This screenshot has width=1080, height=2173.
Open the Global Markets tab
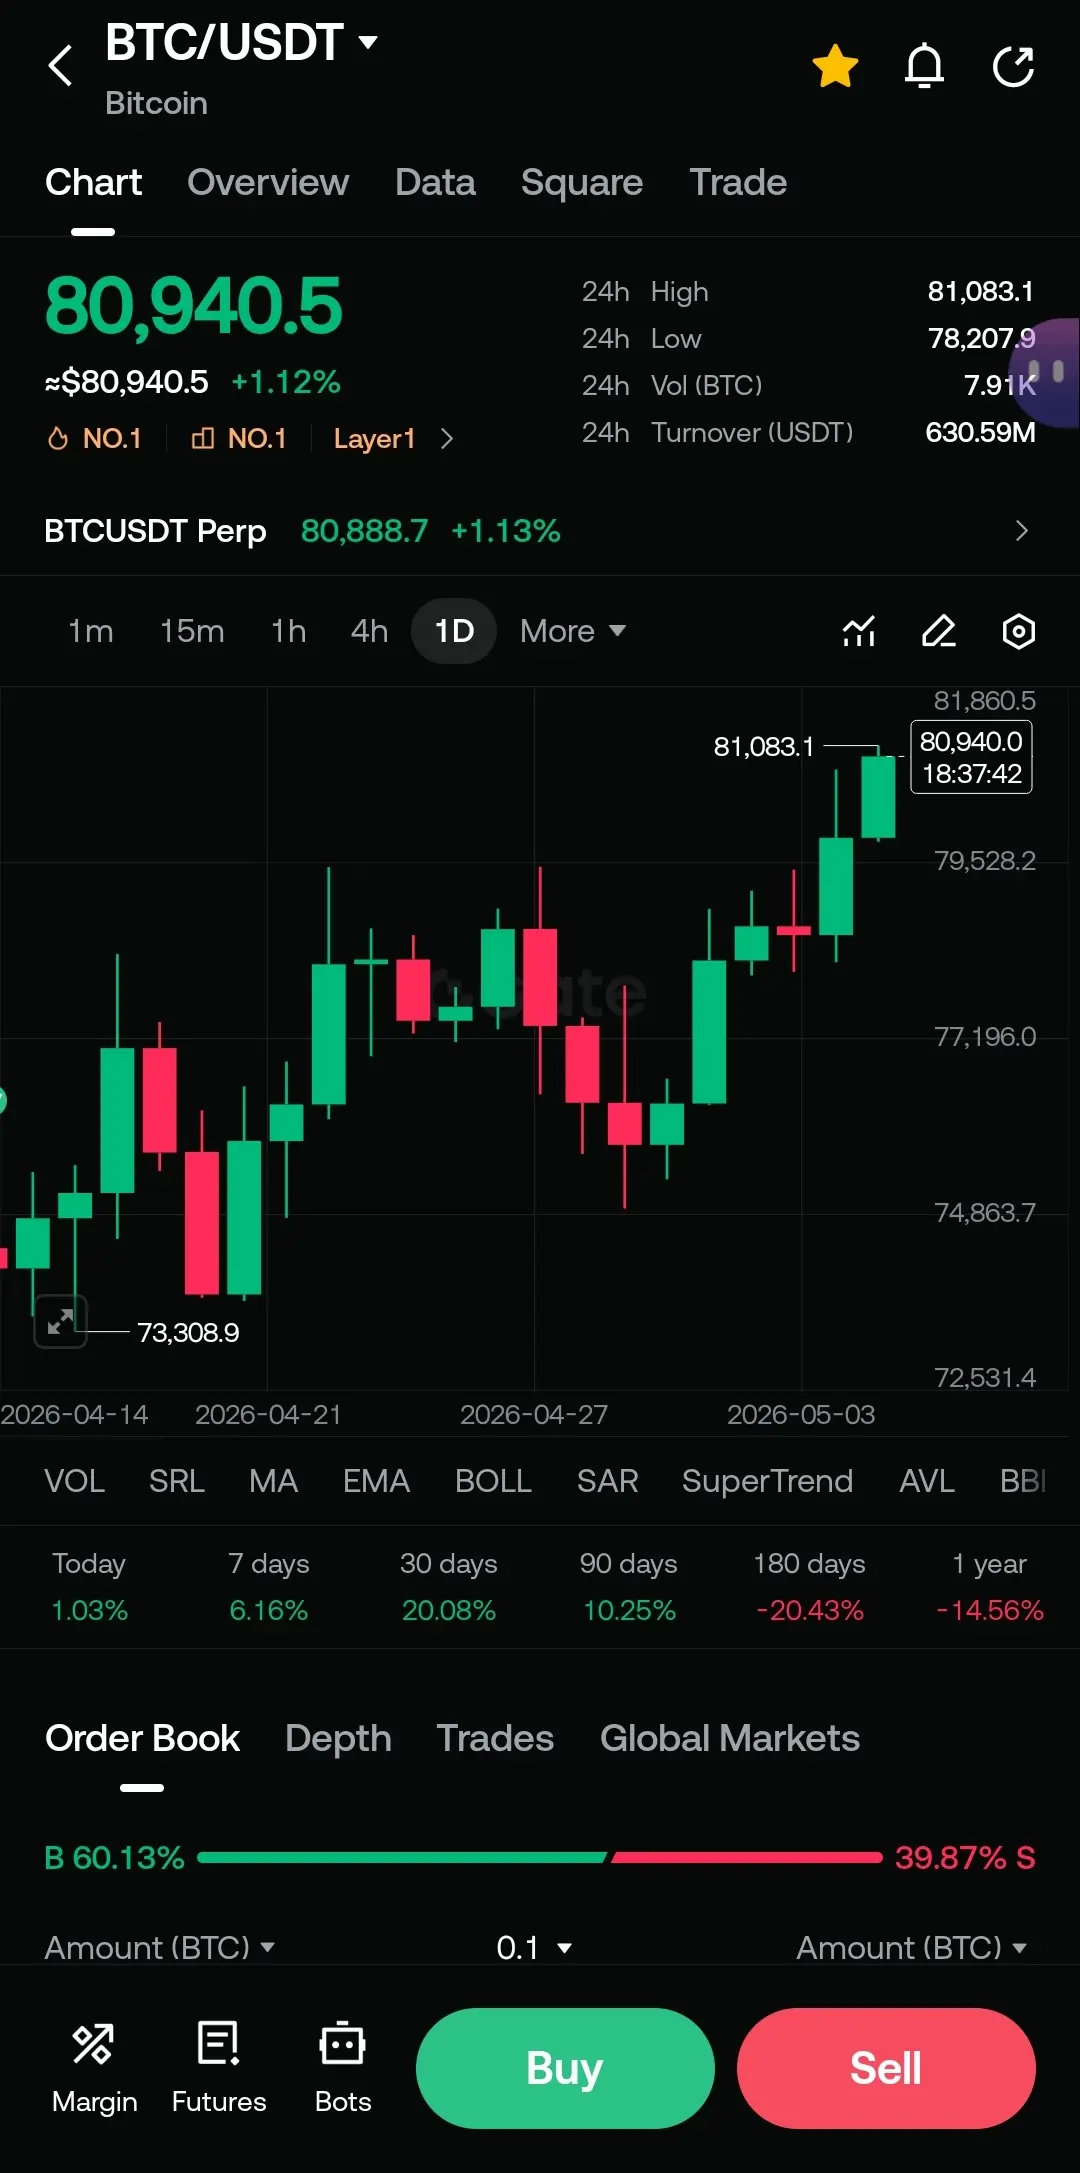(x=730, y=1739)
